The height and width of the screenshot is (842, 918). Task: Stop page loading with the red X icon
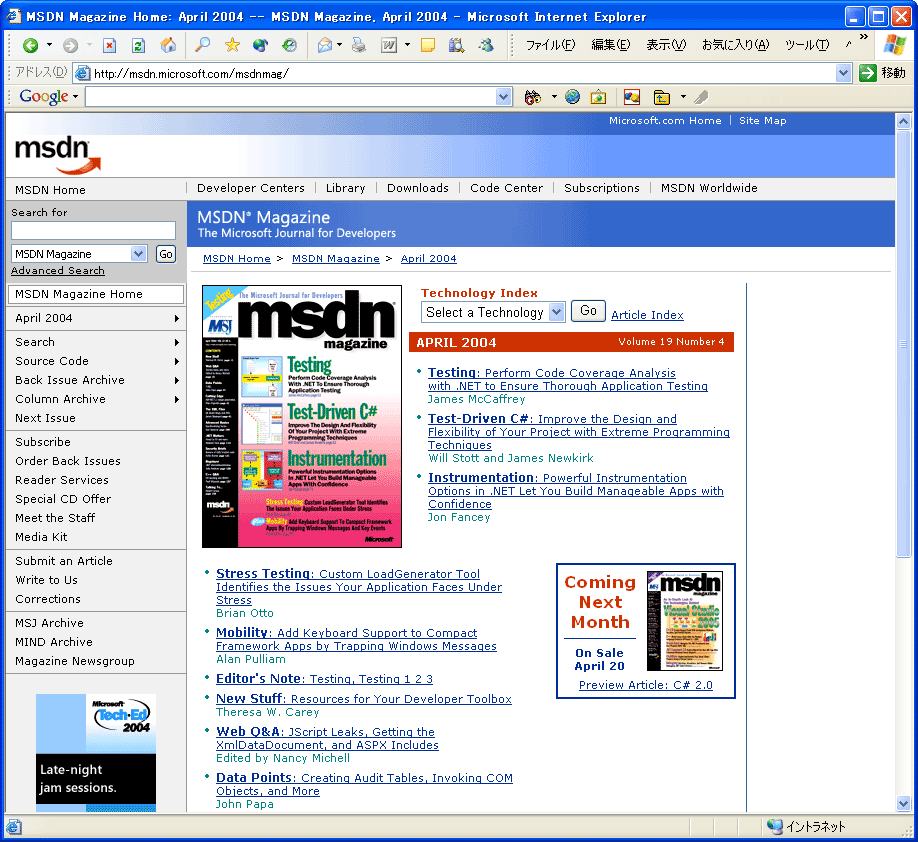click(109, 45)
